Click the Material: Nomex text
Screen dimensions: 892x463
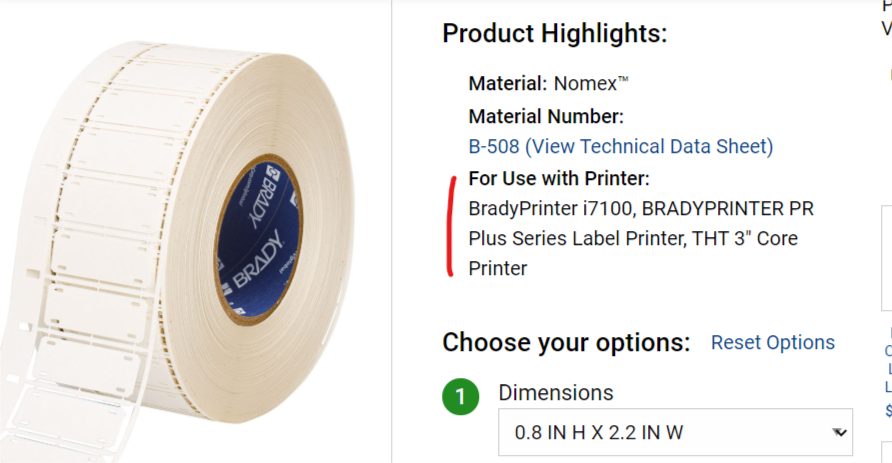(x=549, y=84)
